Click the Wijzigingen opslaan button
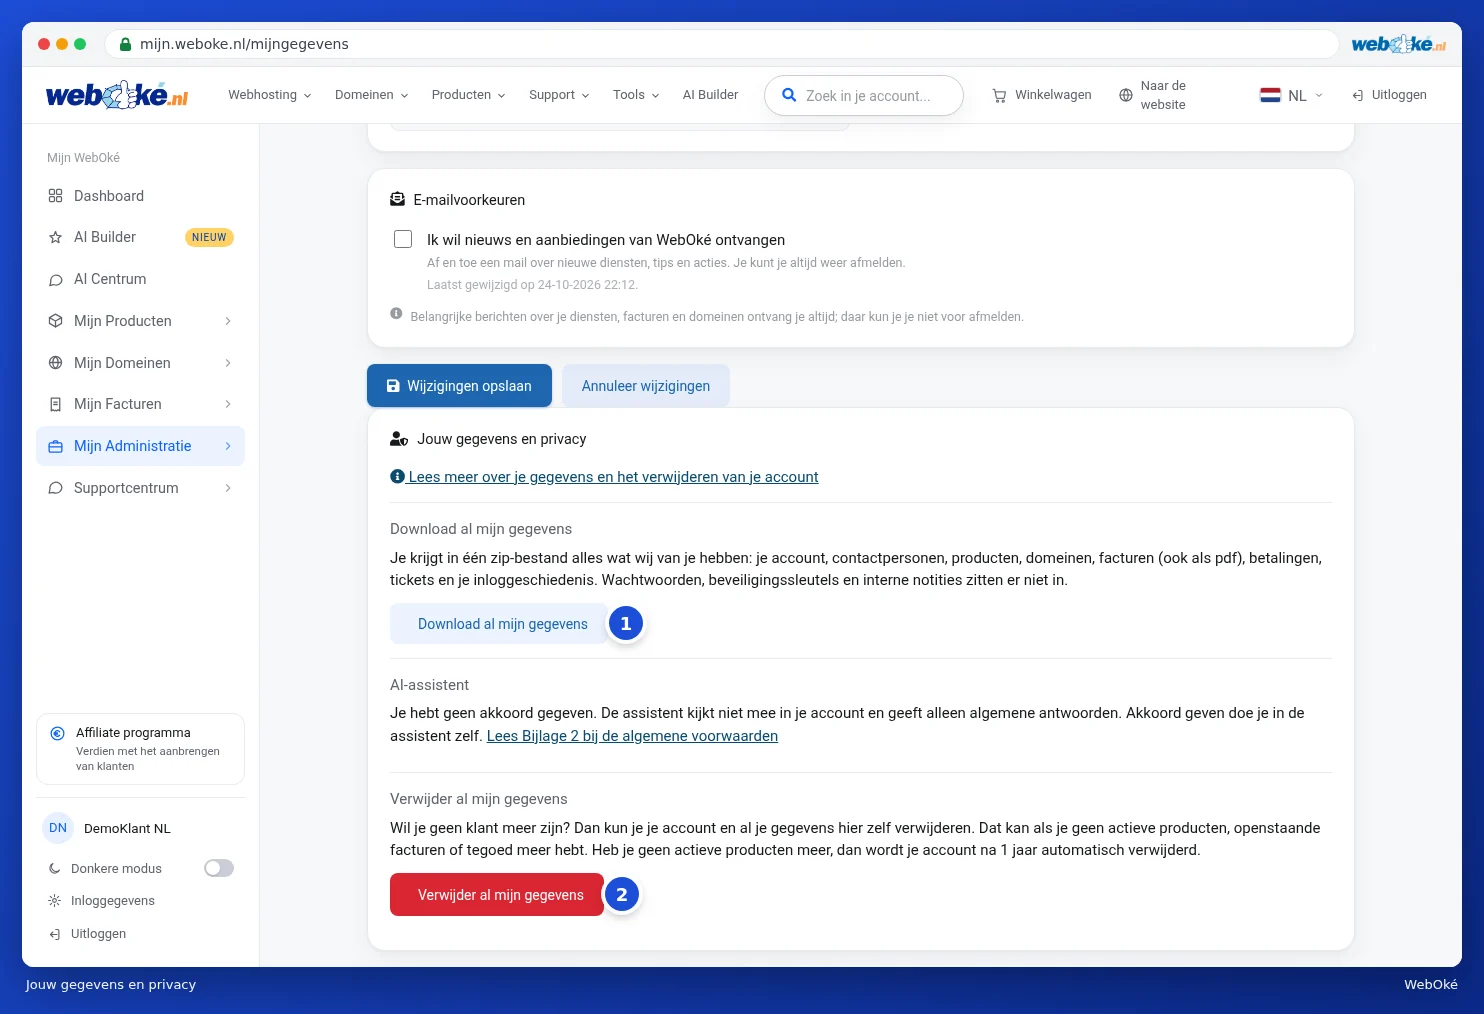 coord(459,386)
